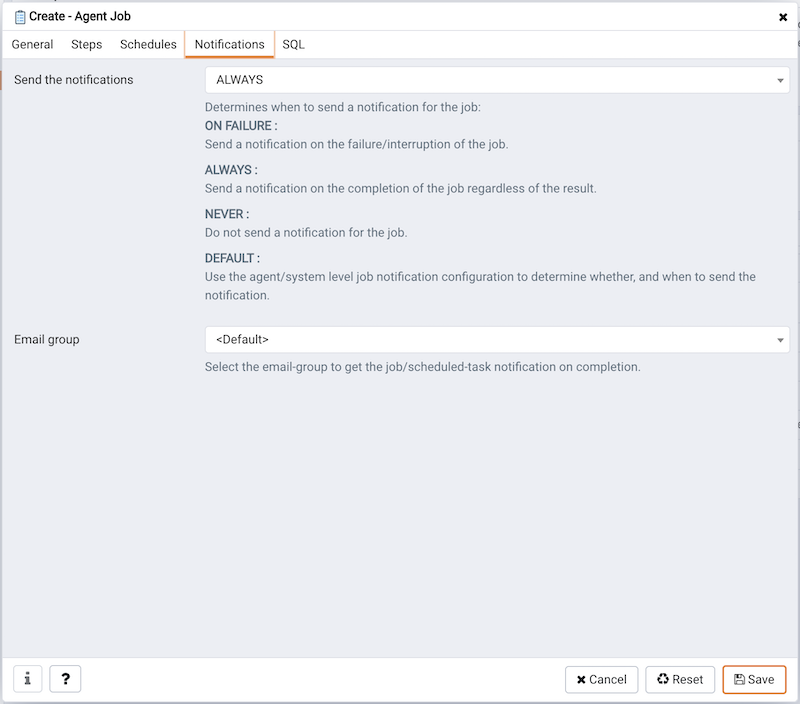Click the 'ALWAYS :' heading in the help text
This screenshot has width=800, height=704.
(231, 170)
